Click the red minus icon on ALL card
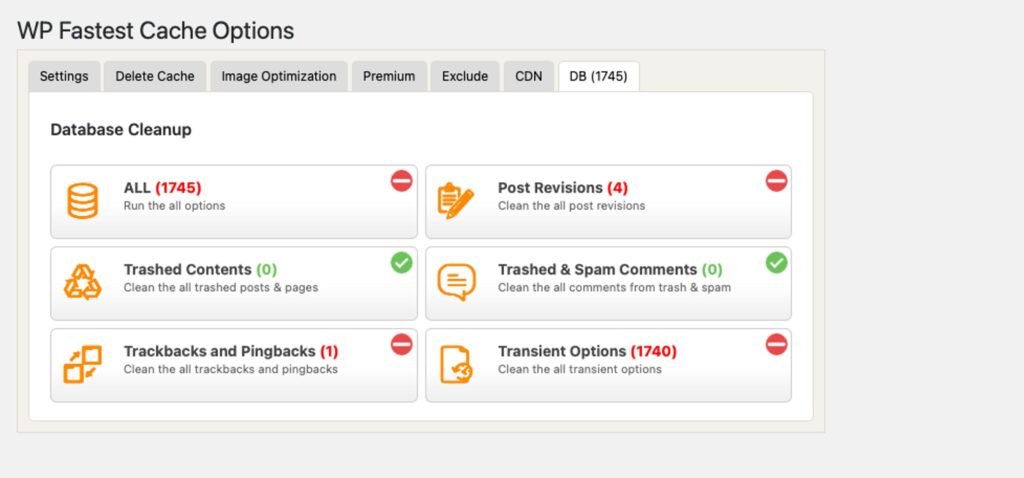The height and width of the screenshot is (478, 1024). [x=401, y=181]
